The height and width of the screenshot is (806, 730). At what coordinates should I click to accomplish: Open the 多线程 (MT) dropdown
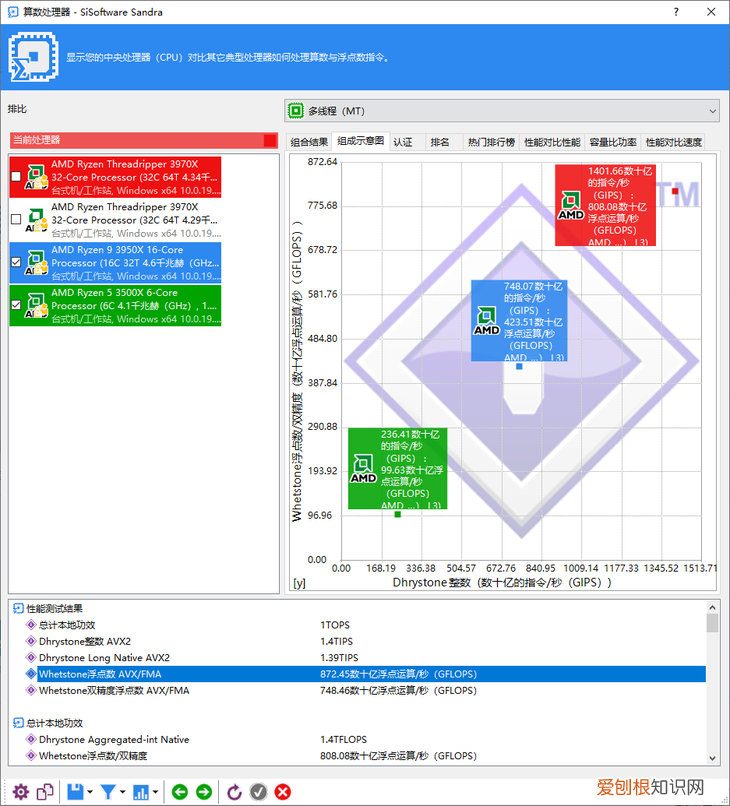click(502, 110)
